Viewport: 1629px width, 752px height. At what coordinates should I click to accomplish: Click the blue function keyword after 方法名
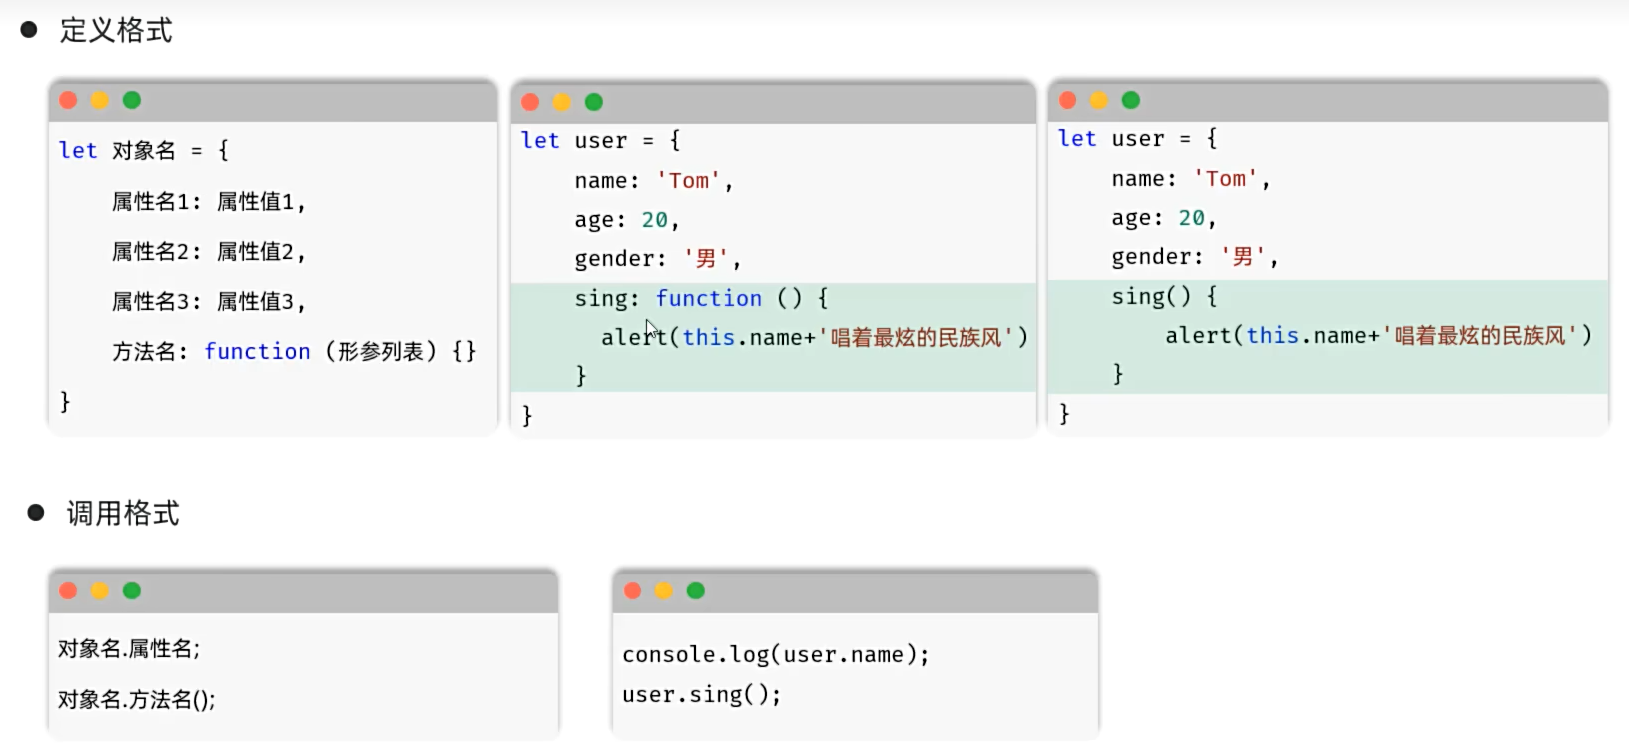tap(257, 352)
